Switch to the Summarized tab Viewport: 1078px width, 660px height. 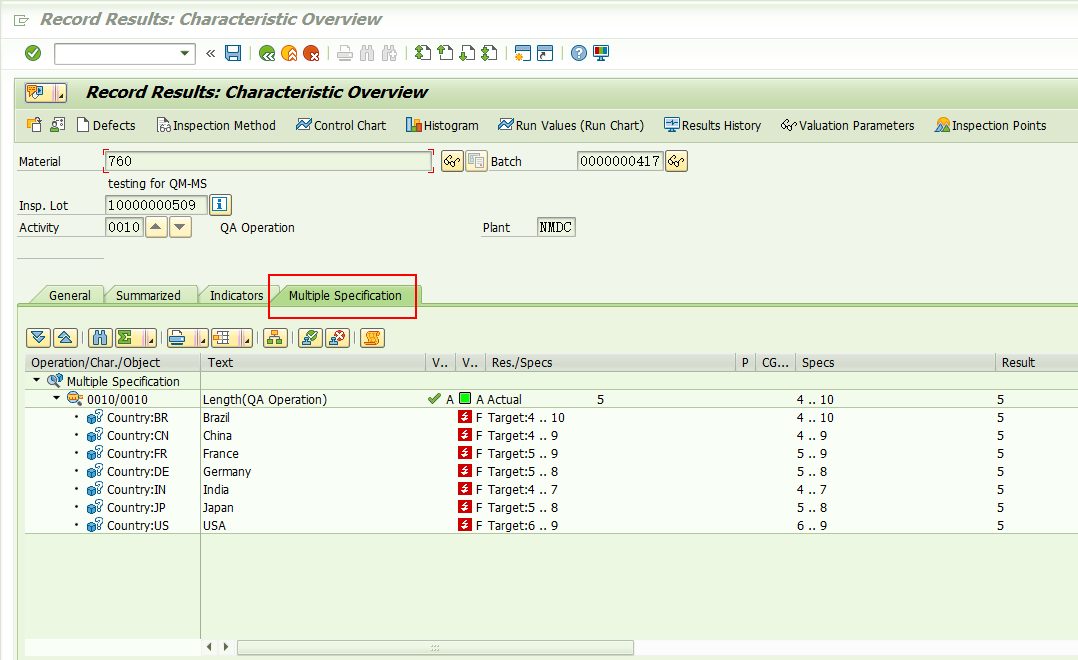150,294
